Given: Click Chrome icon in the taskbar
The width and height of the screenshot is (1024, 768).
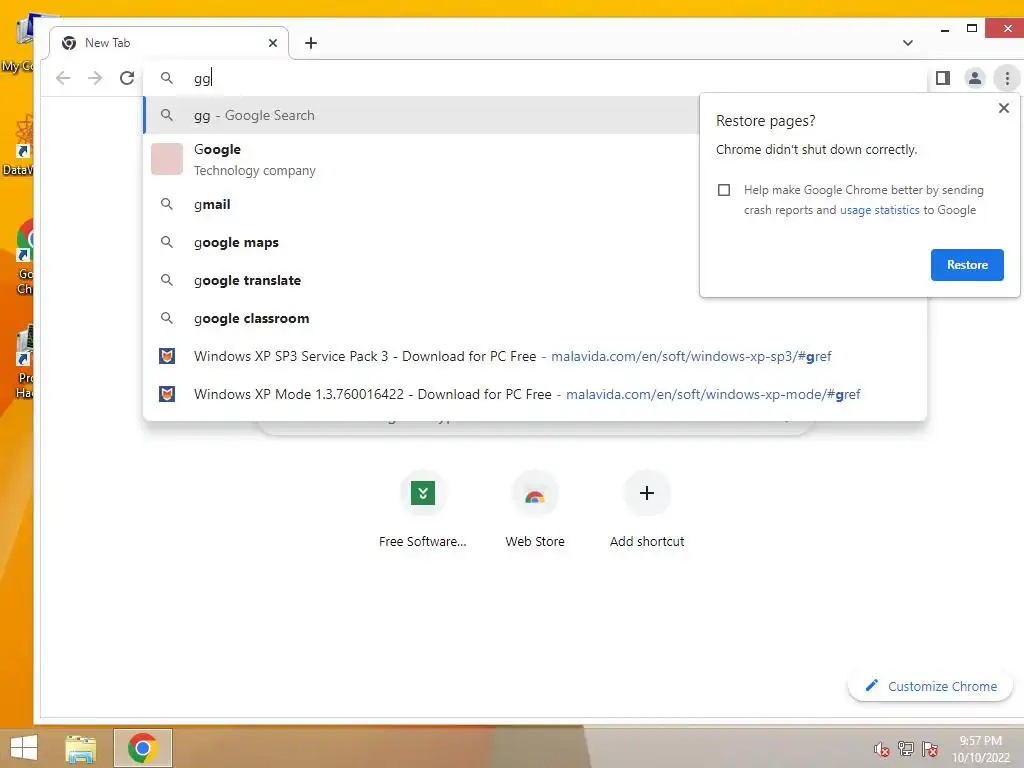Looking at the screenshot, I should [x=142, y=748].
